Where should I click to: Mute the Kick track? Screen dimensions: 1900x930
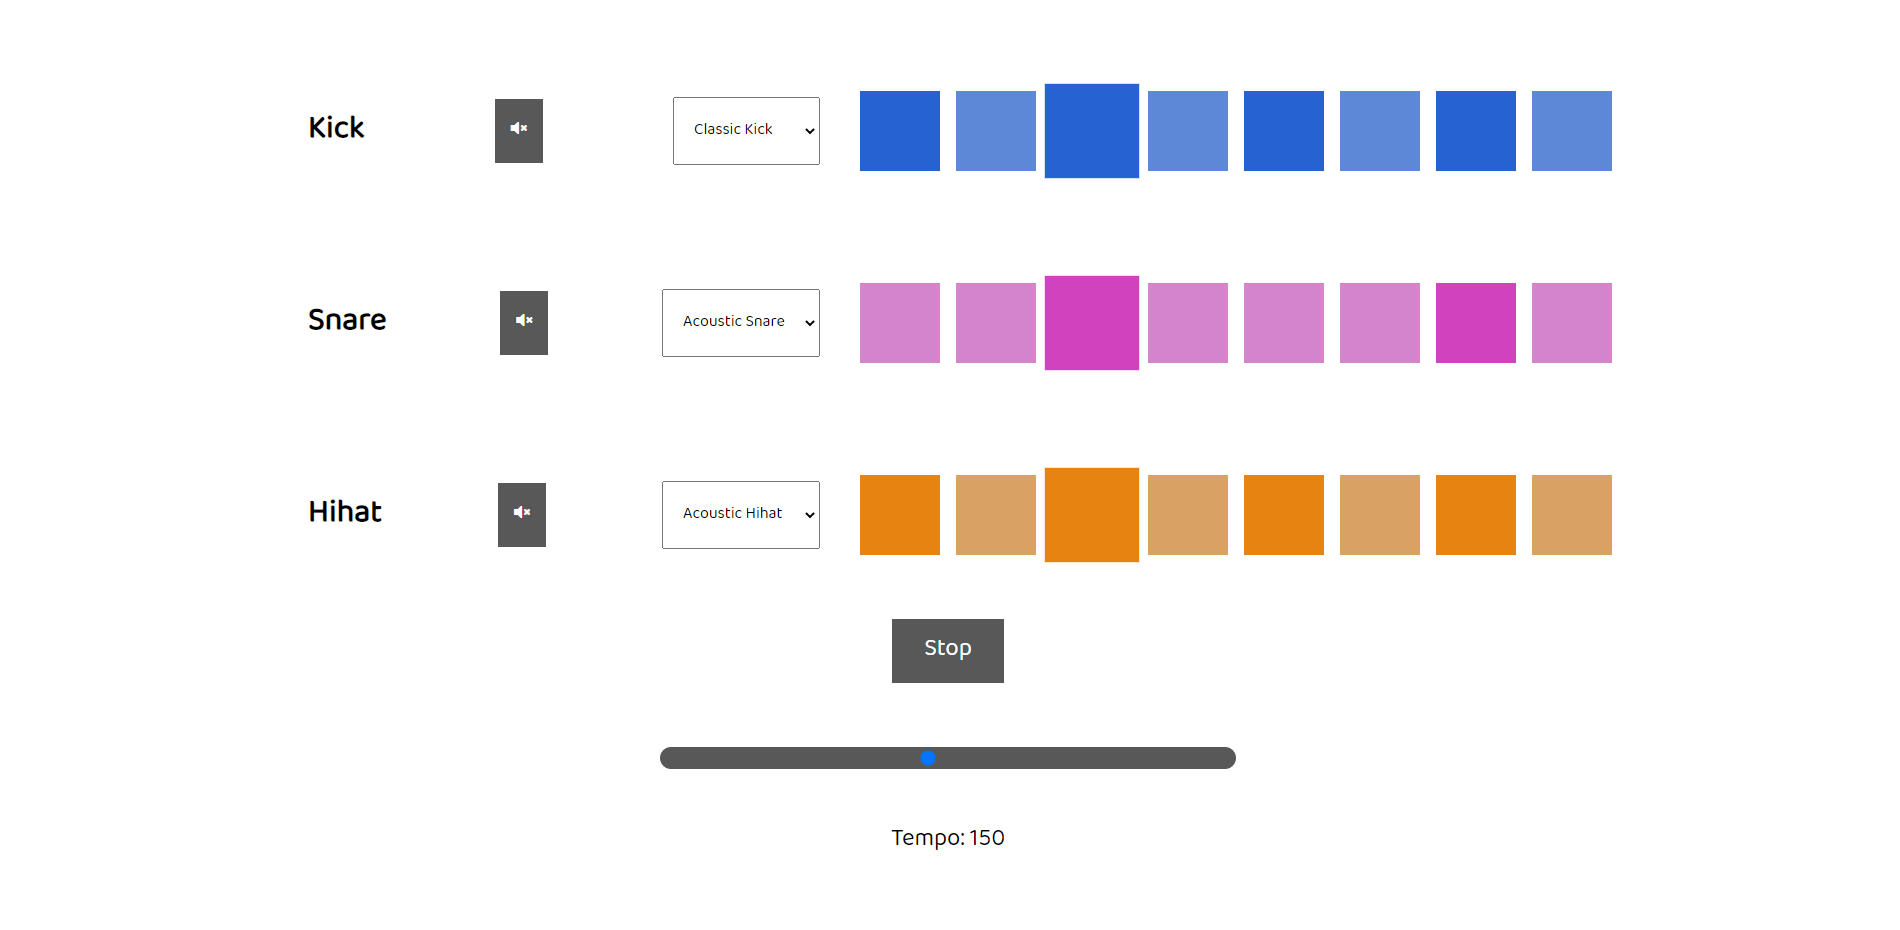(x=519, y=131)
